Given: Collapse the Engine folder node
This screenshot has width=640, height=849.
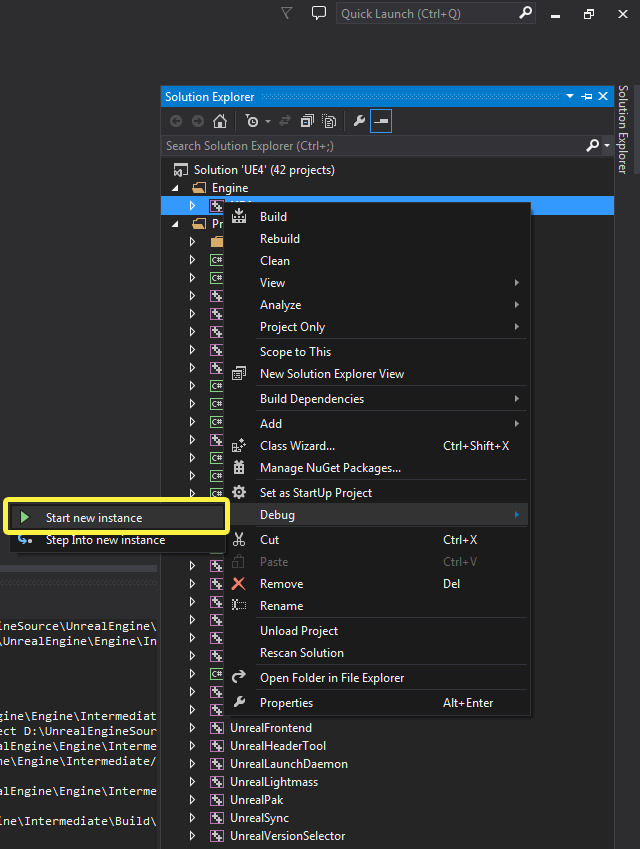Looking at the screenshot, I should [x=175, y=188].
